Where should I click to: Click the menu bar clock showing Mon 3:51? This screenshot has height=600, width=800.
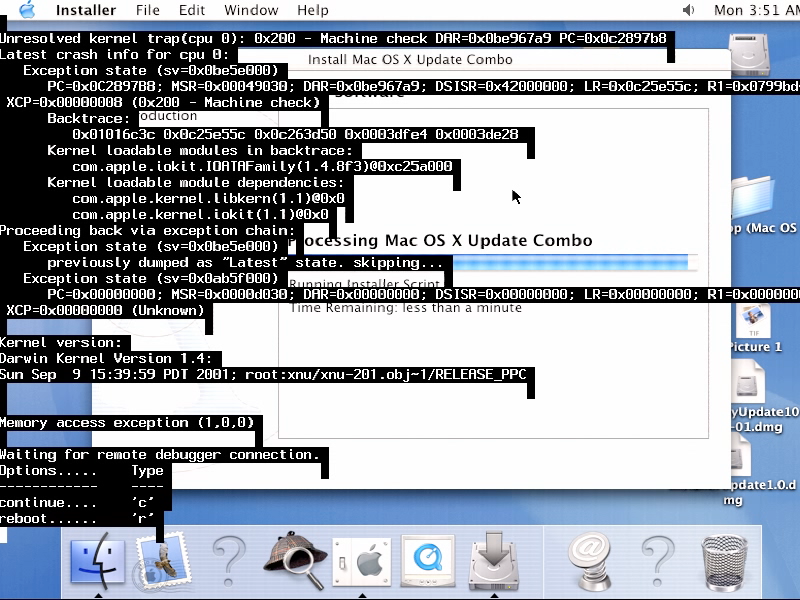(x=757, y=10)
